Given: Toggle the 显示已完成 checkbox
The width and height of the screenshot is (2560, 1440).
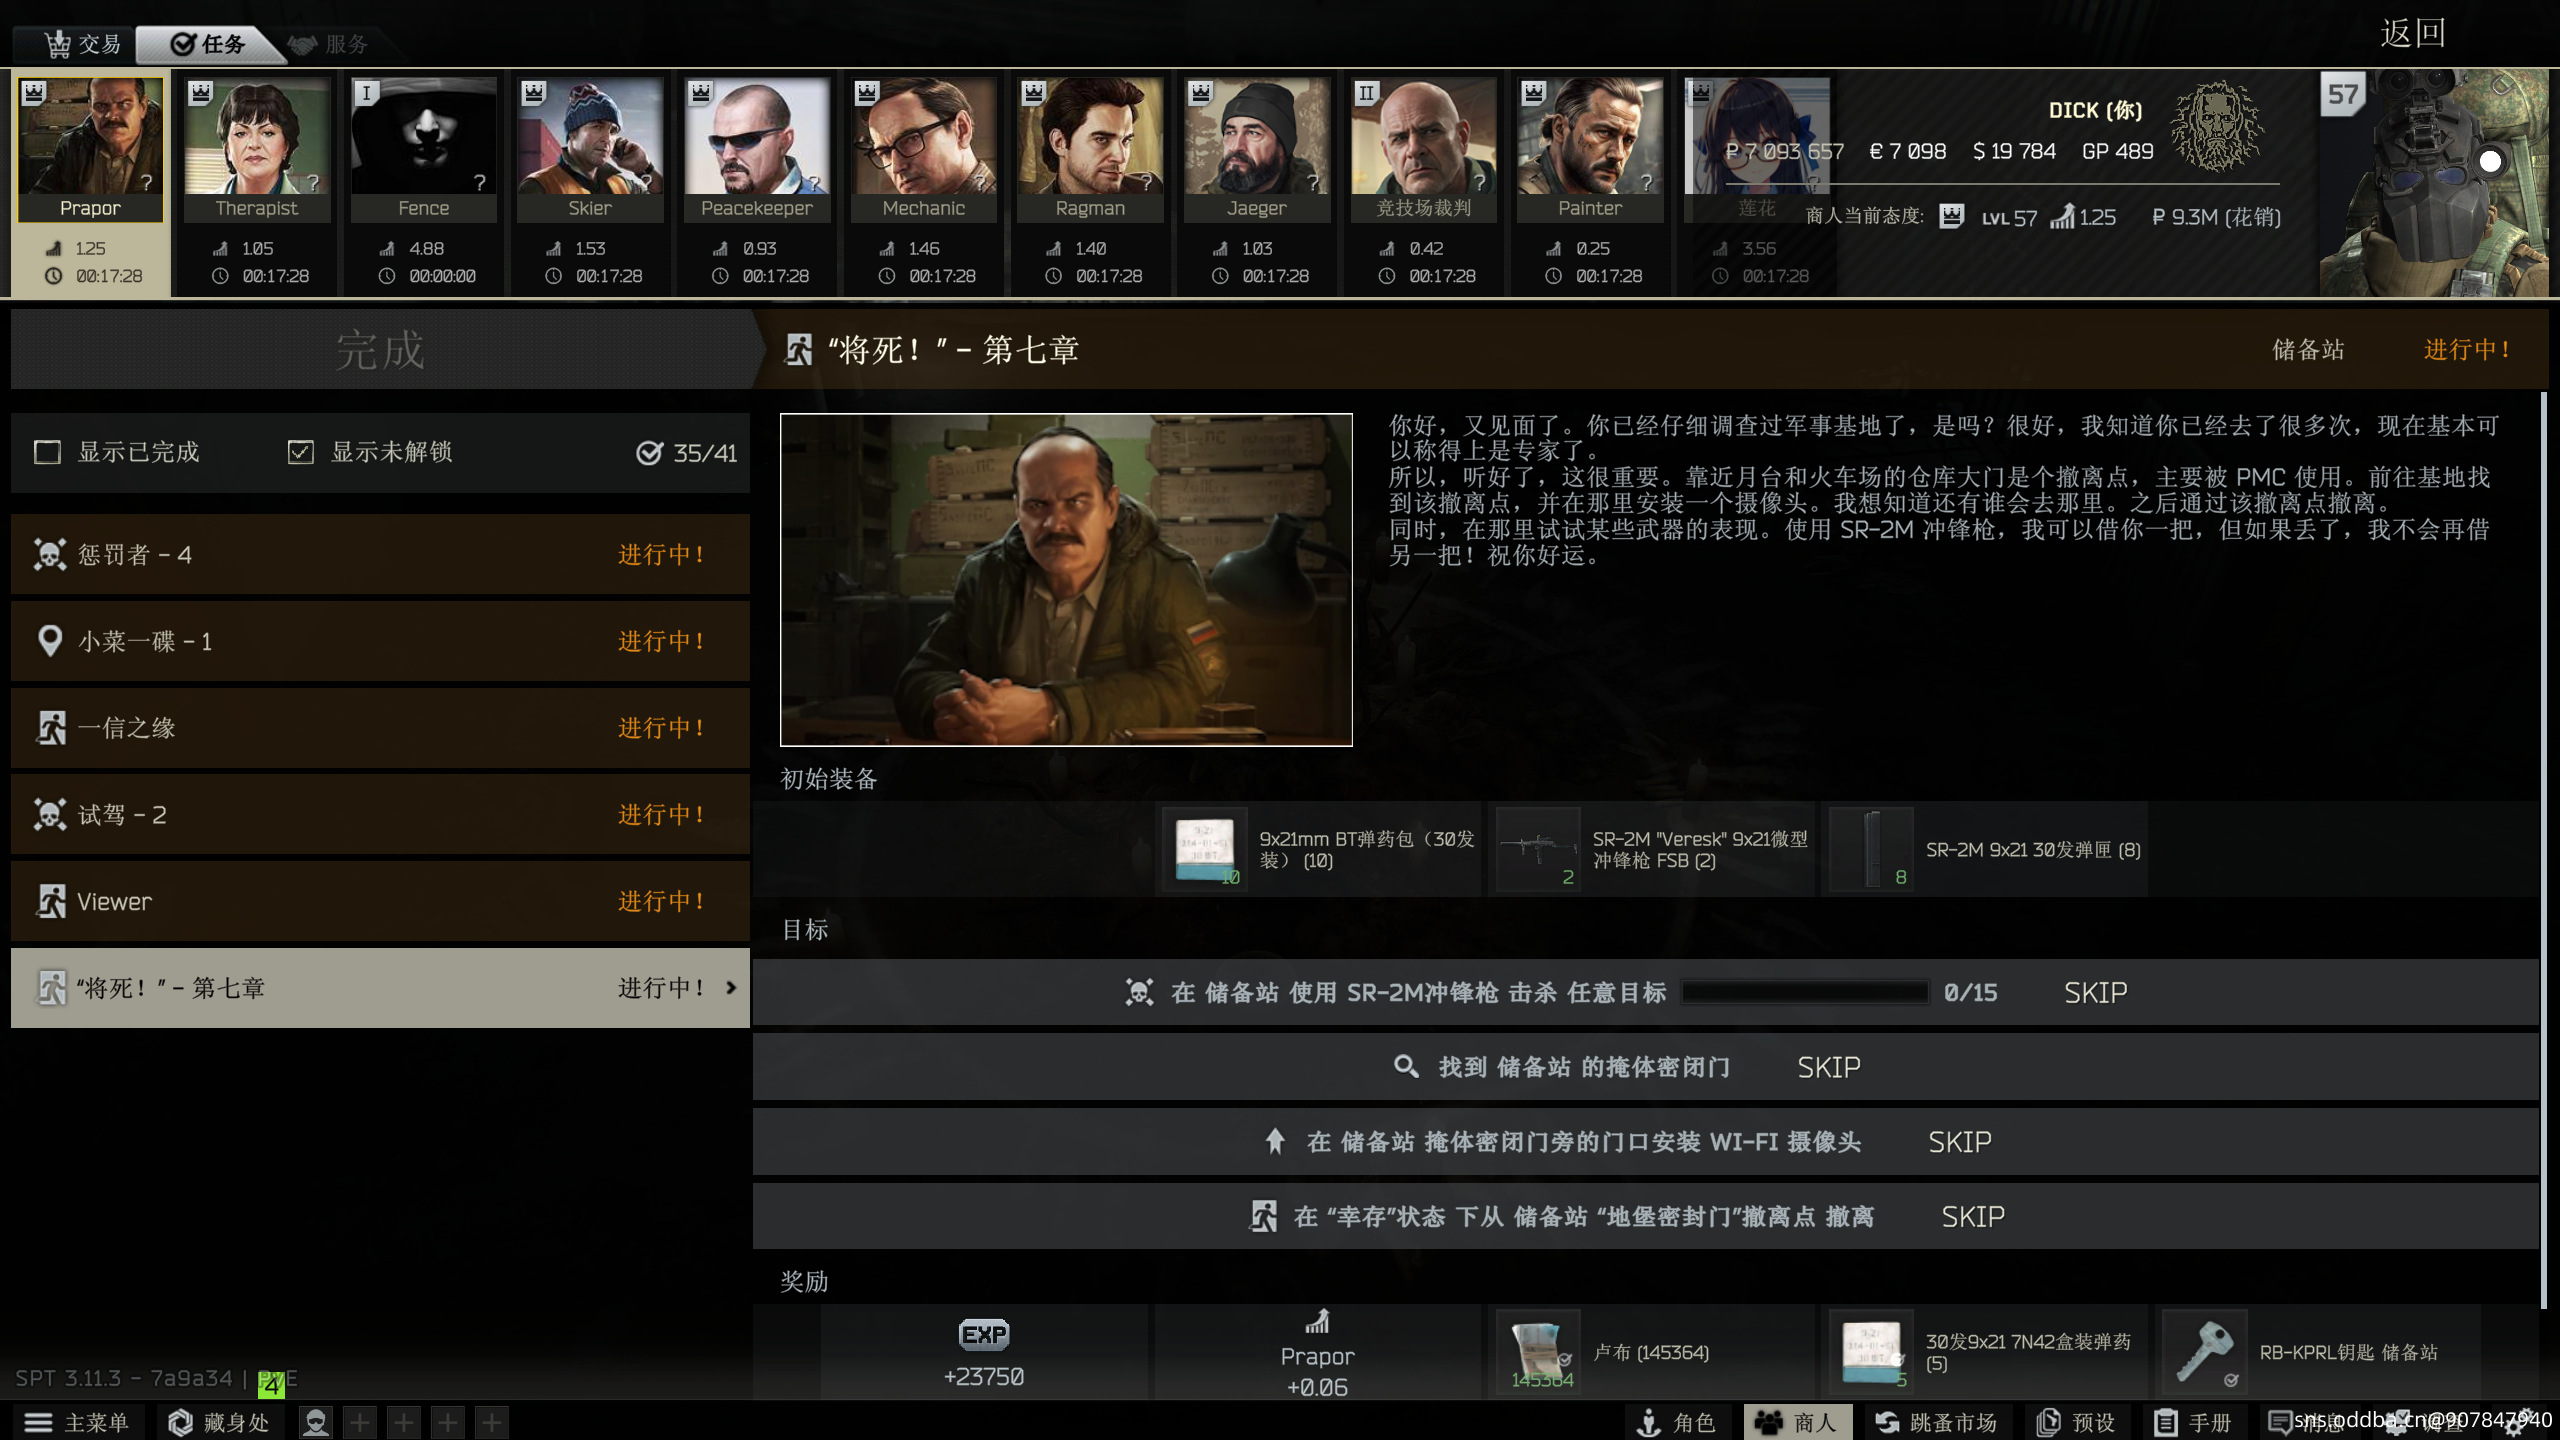Looking at the screenshot, I should coord(47,452).
